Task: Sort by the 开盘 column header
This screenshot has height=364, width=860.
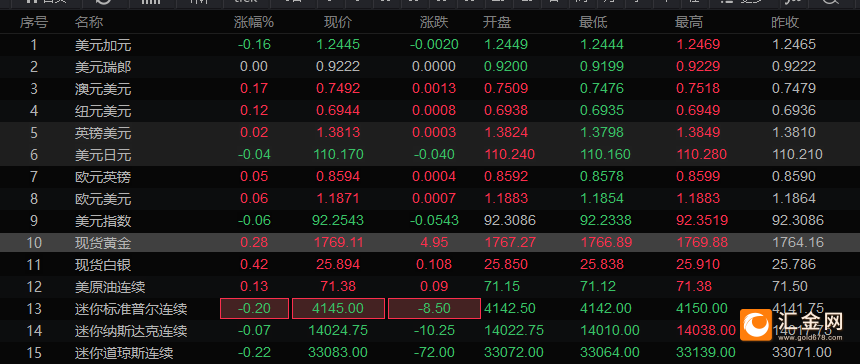Action: point(497,22)
